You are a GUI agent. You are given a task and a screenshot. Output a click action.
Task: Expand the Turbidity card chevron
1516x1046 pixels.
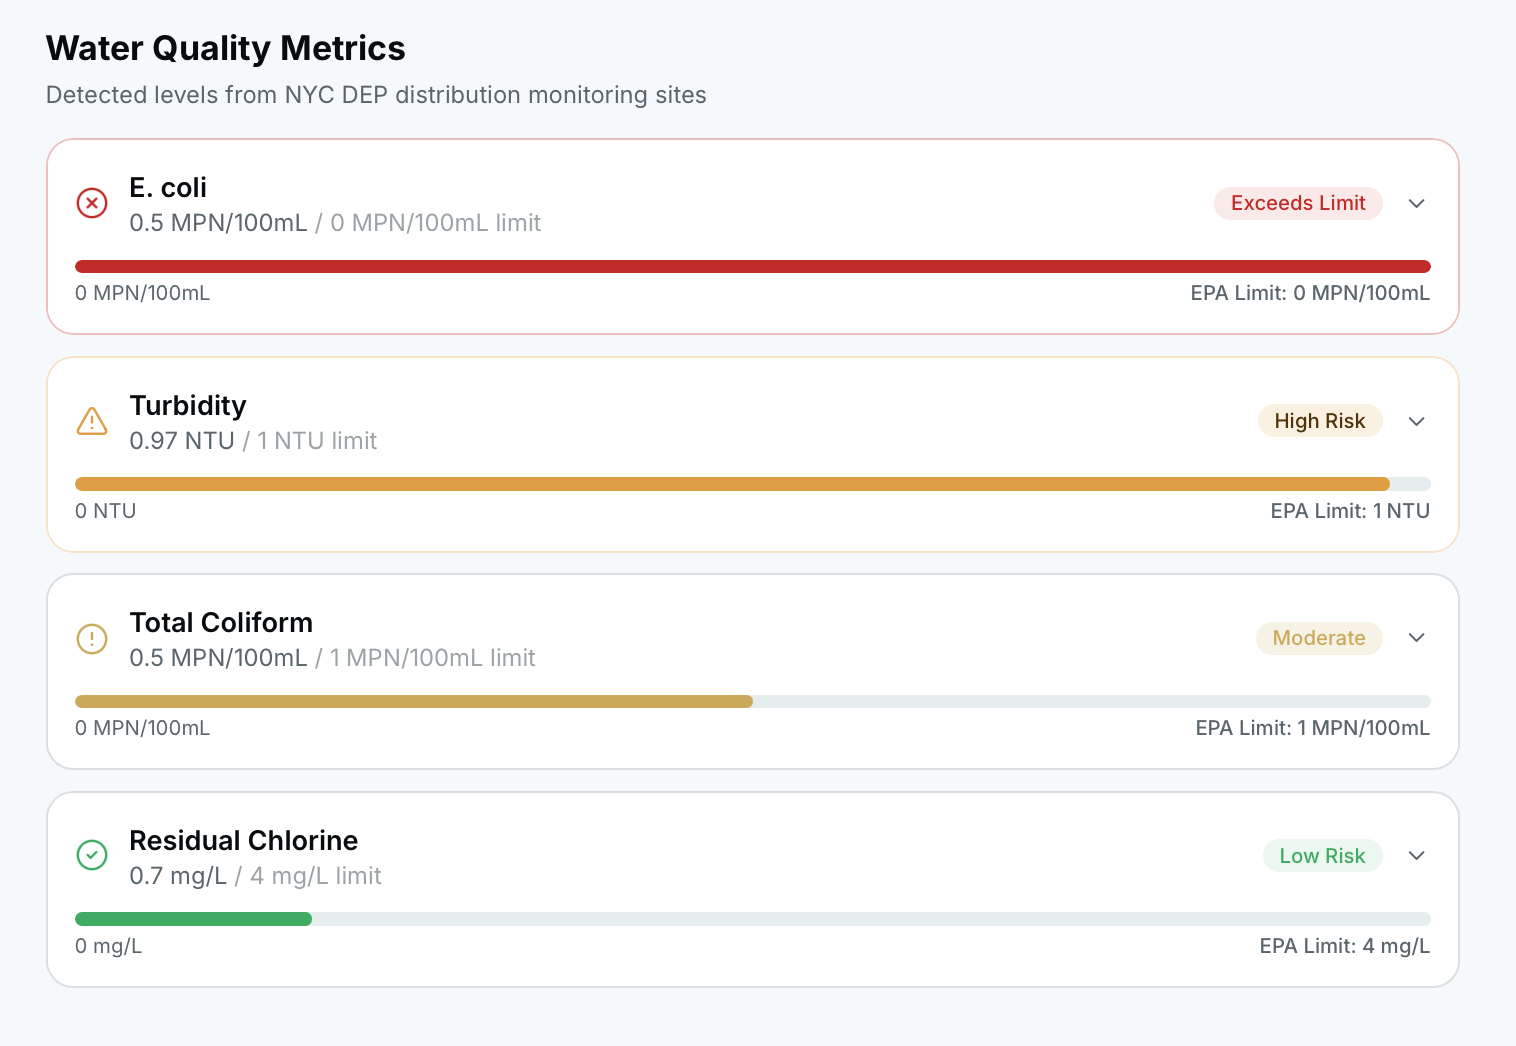click(1416, 421)
